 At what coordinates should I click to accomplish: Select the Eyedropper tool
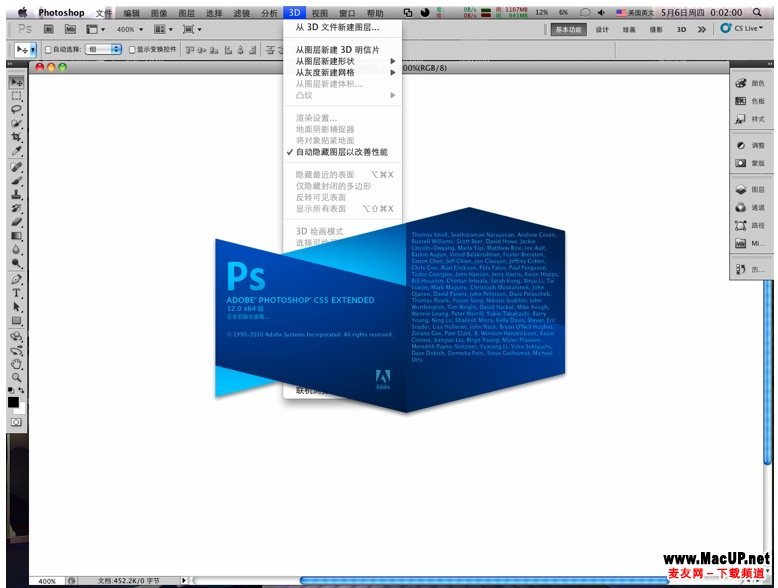[x=16, y=151]
